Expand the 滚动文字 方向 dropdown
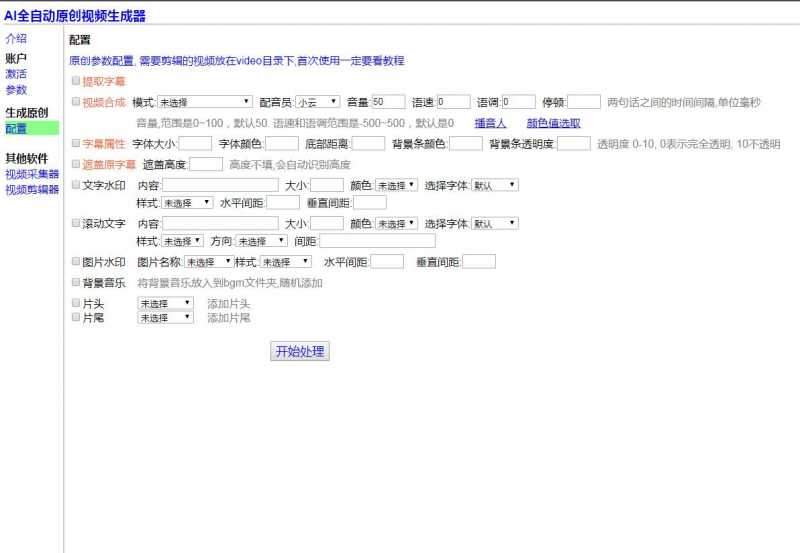Image resolution: width=800 pixels, height=553 pixels. [262, 241]
